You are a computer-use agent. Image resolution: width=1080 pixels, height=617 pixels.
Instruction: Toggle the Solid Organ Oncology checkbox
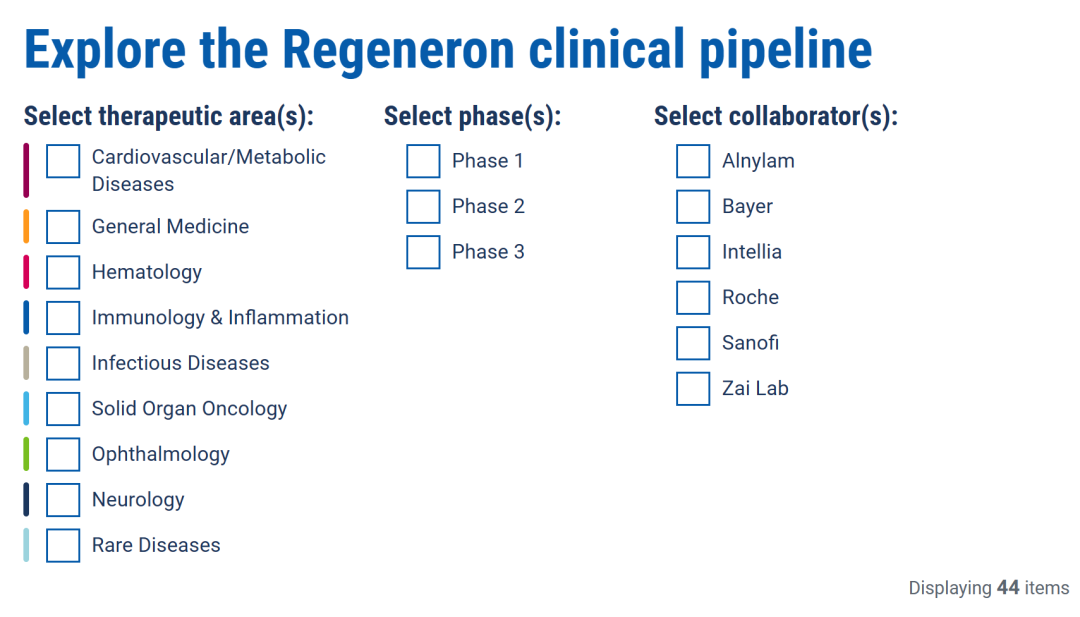coord(63,409)
